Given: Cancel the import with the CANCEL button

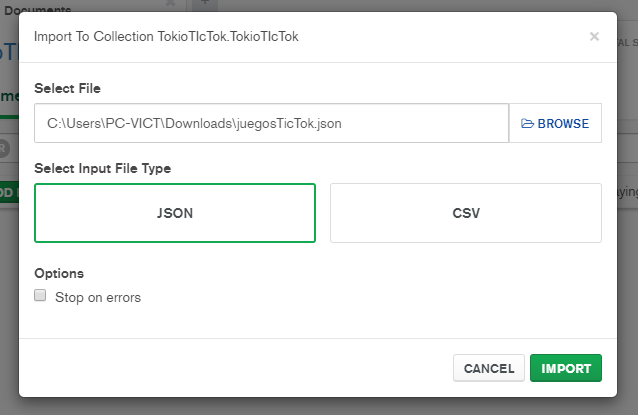Looking at the screenshot, I should (489, 368).
